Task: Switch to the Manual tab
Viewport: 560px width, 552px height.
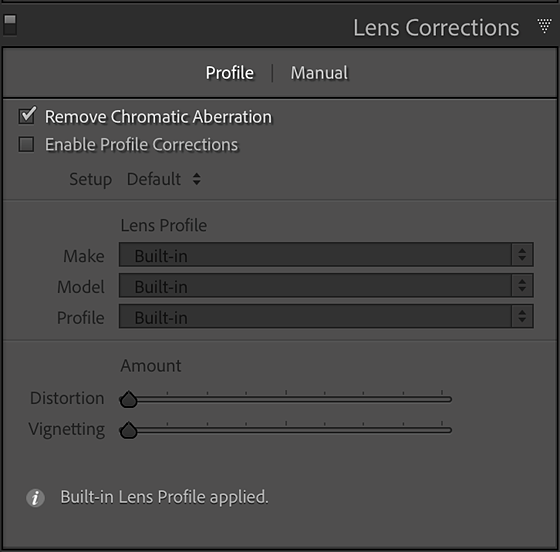Action: point(319,73)
